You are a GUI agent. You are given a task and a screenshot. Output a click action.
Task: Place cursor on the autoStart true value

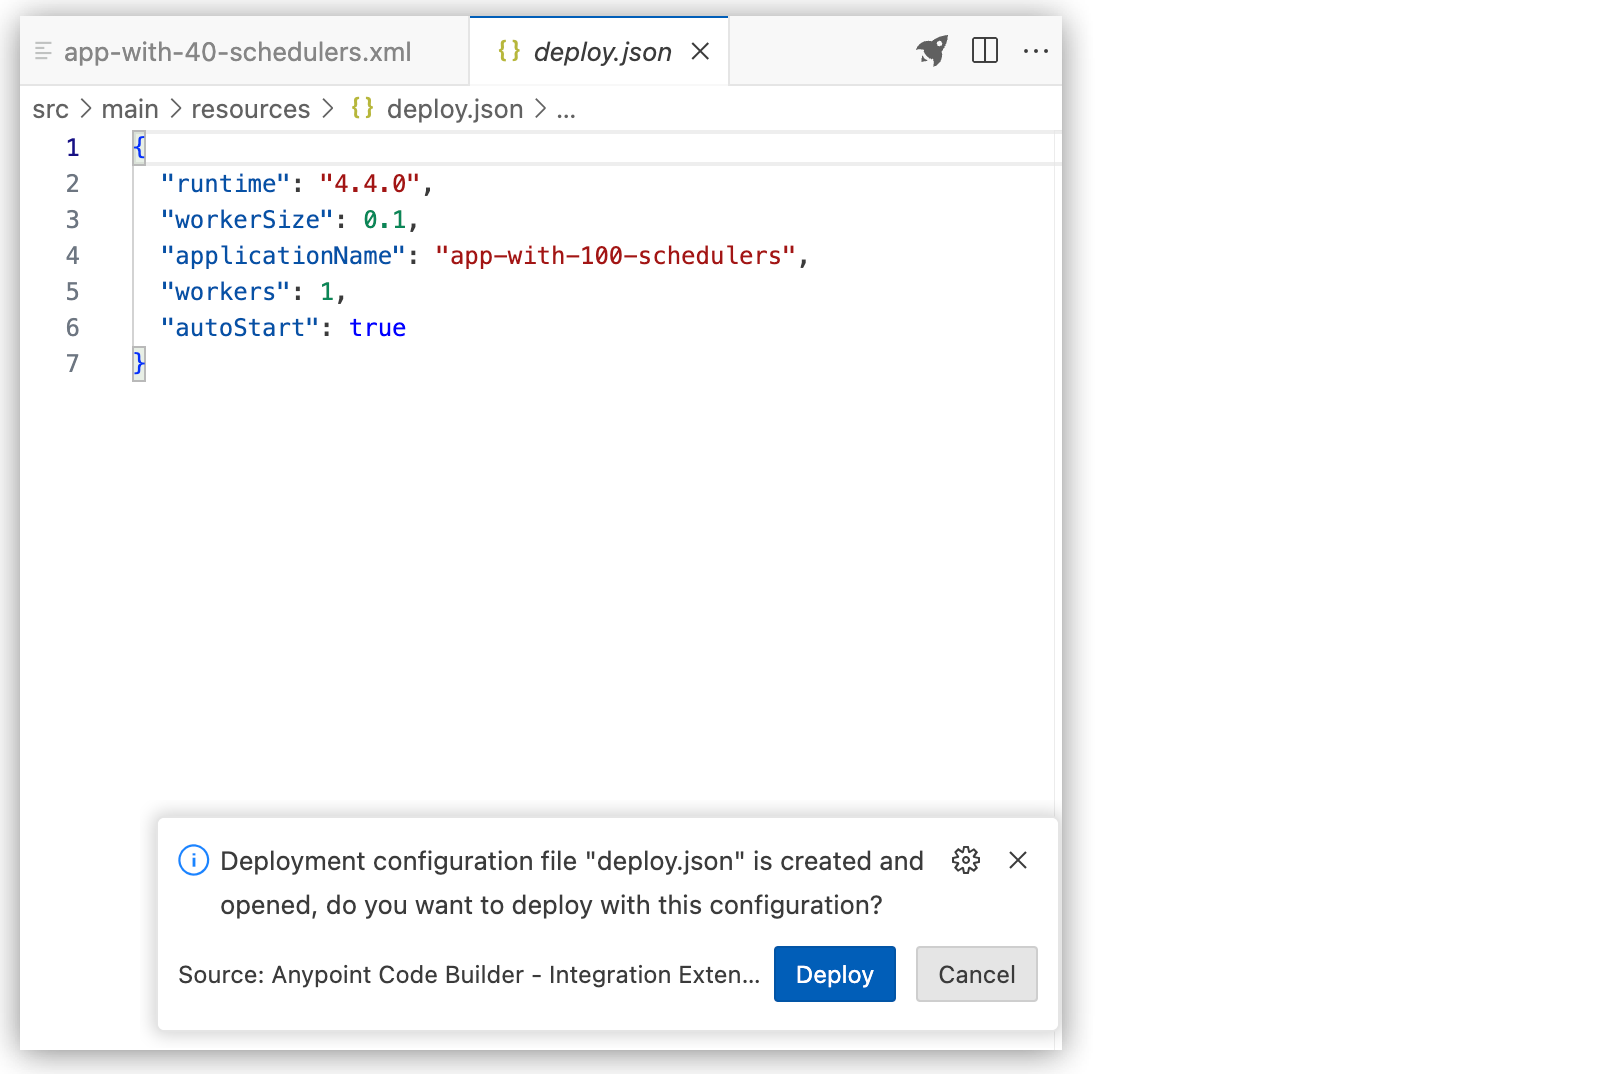378,327
